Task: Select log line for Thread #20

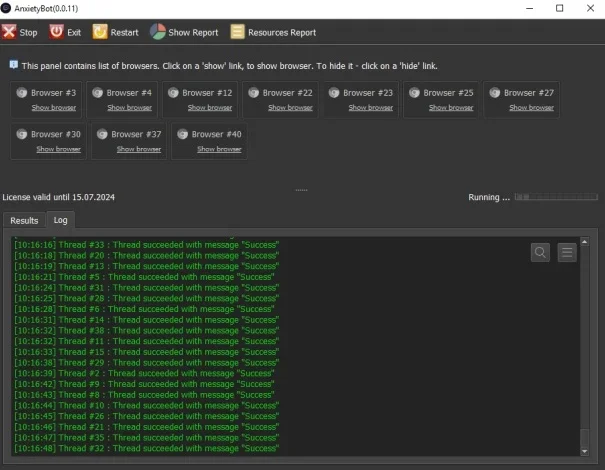Action: click(x=147, y=256)
